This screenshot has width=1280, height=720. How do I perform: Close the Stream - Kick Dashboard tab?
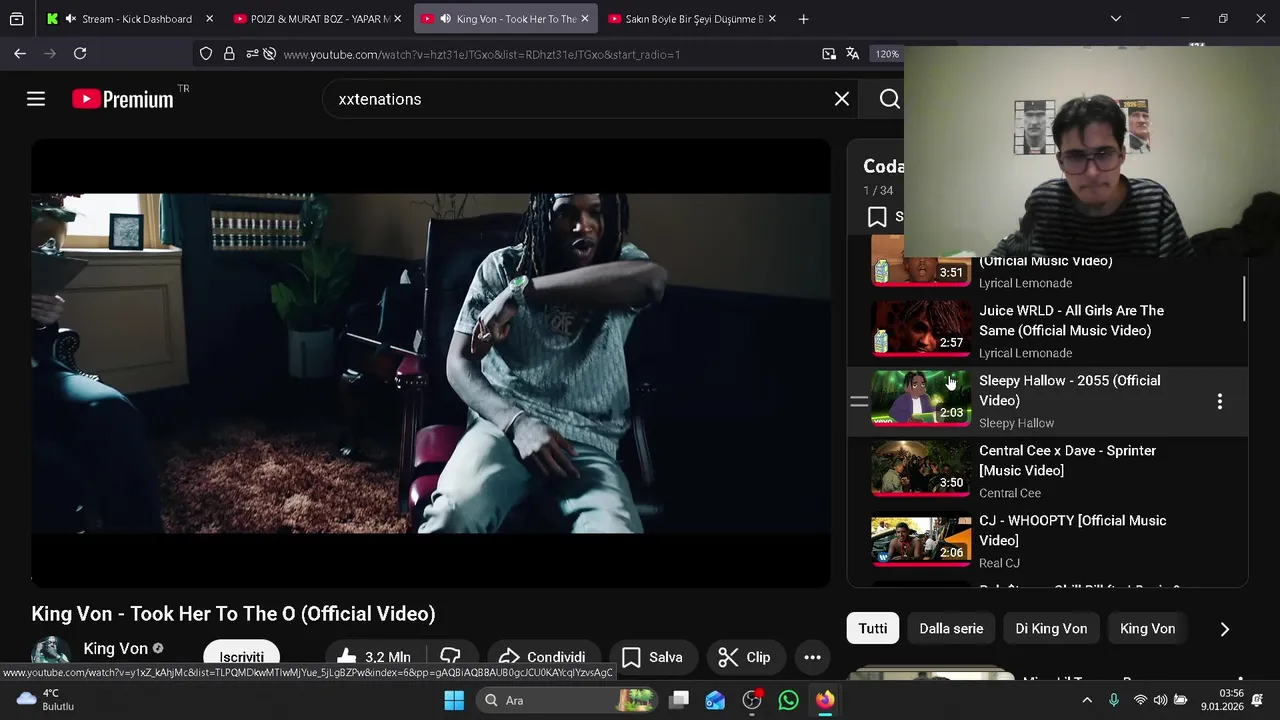coord(209,19)
